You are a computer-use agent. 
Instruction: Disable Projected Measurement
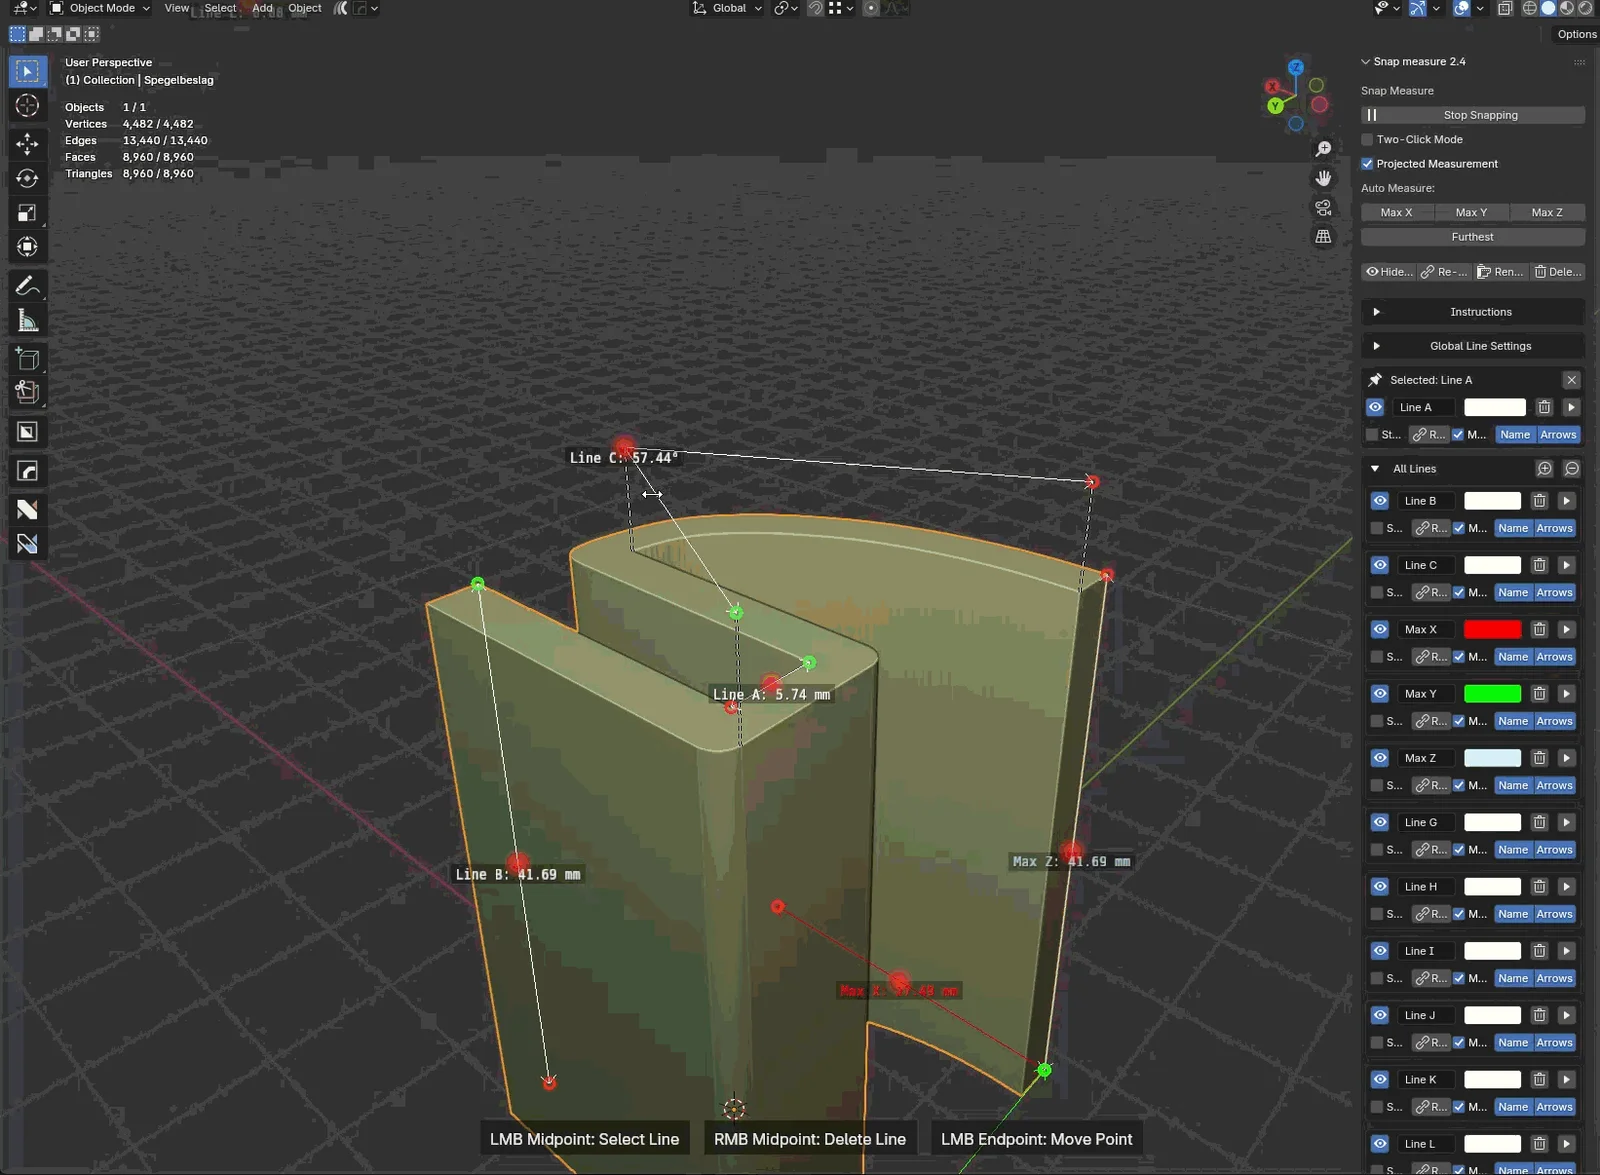1368,163
